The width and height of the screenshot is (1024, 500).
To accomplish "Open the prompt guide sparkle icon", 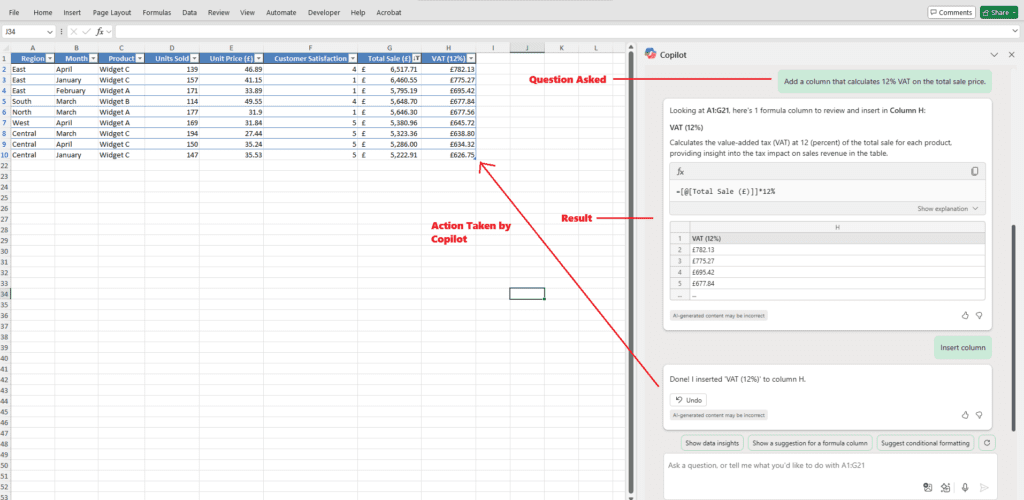I will pos(946,488).
